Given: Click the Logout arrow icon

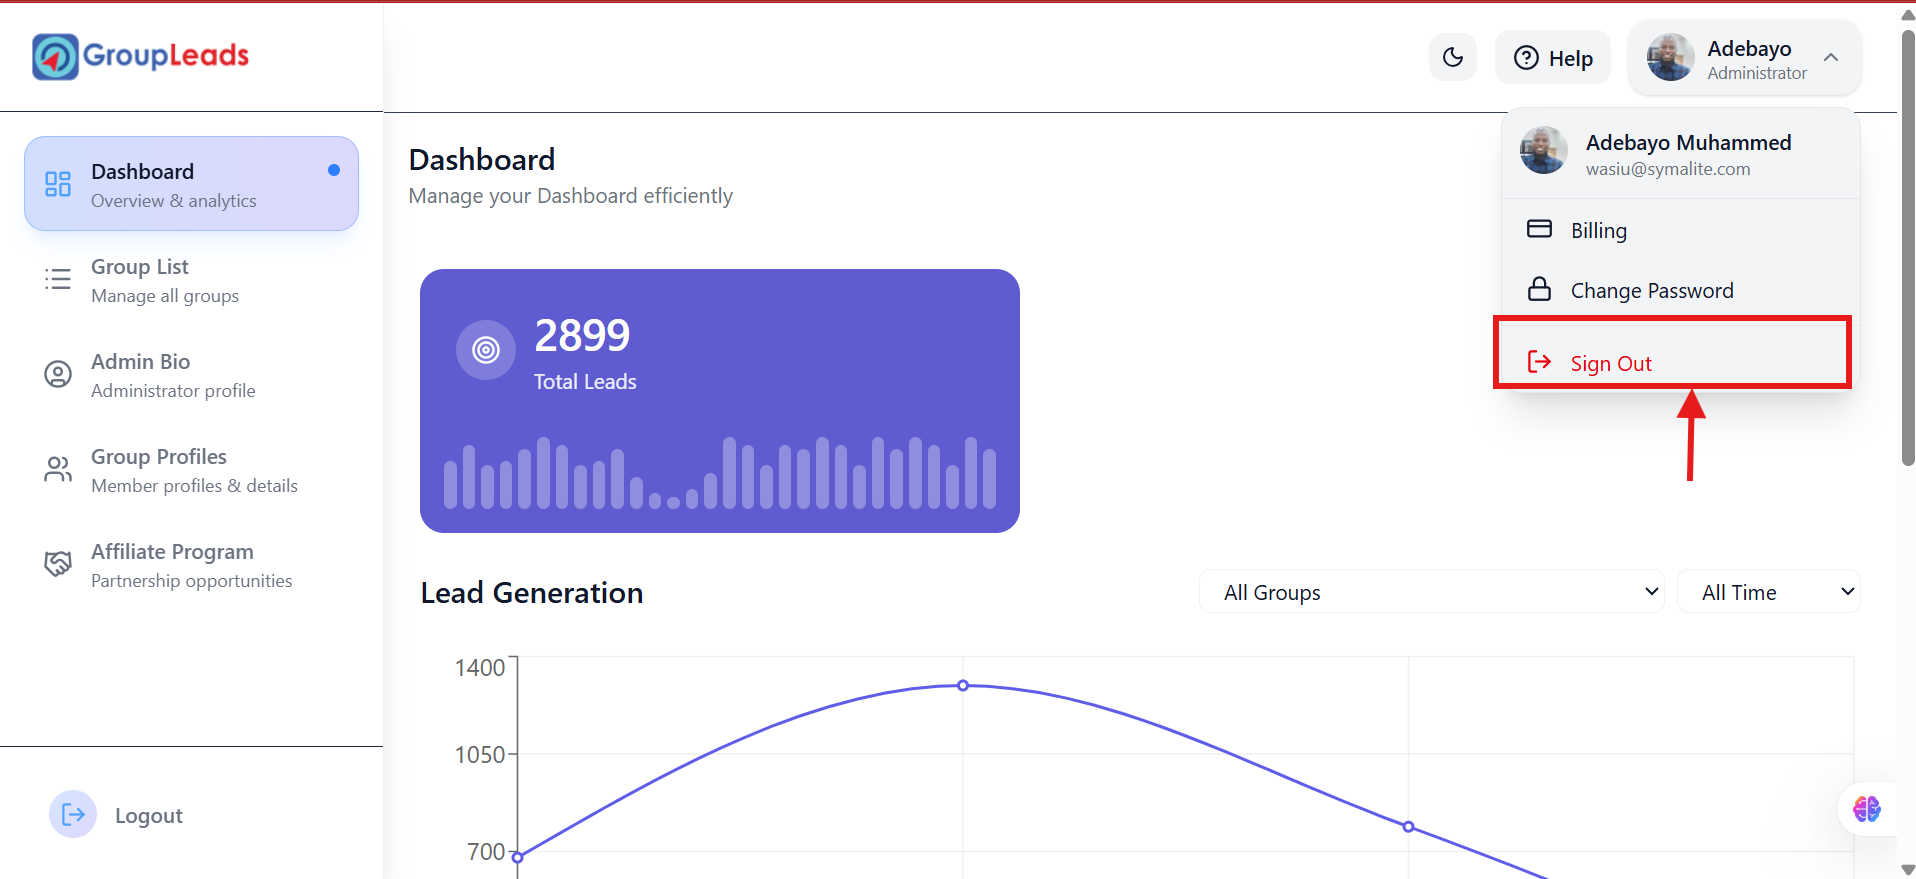Looking at the screenshot, I should click(x=73, y=815).
